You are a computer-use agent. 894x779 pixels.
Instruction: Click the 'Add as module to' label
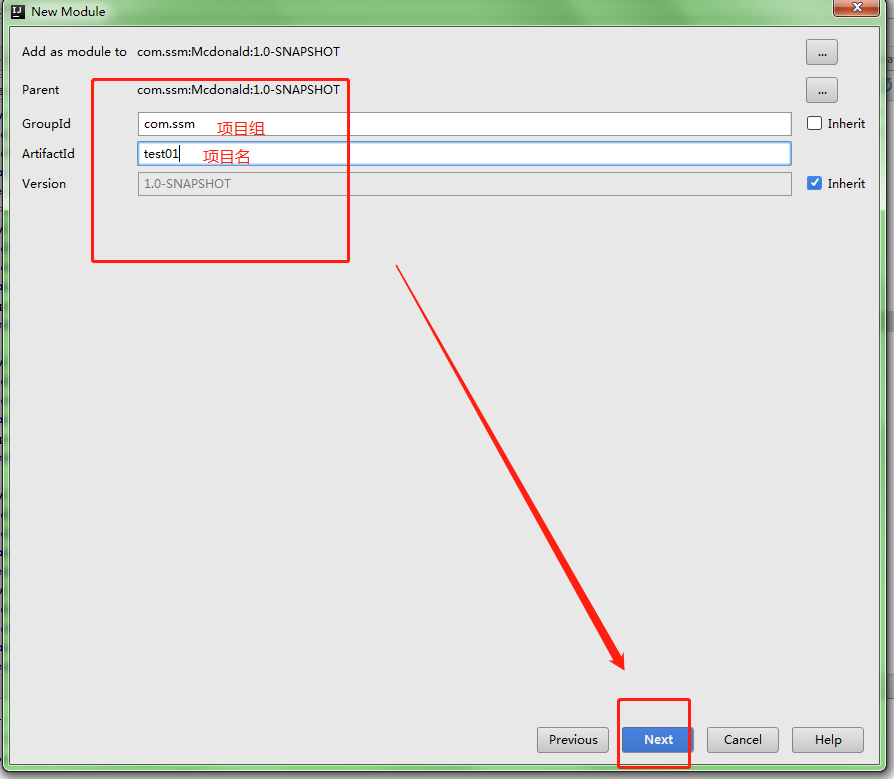74,52
